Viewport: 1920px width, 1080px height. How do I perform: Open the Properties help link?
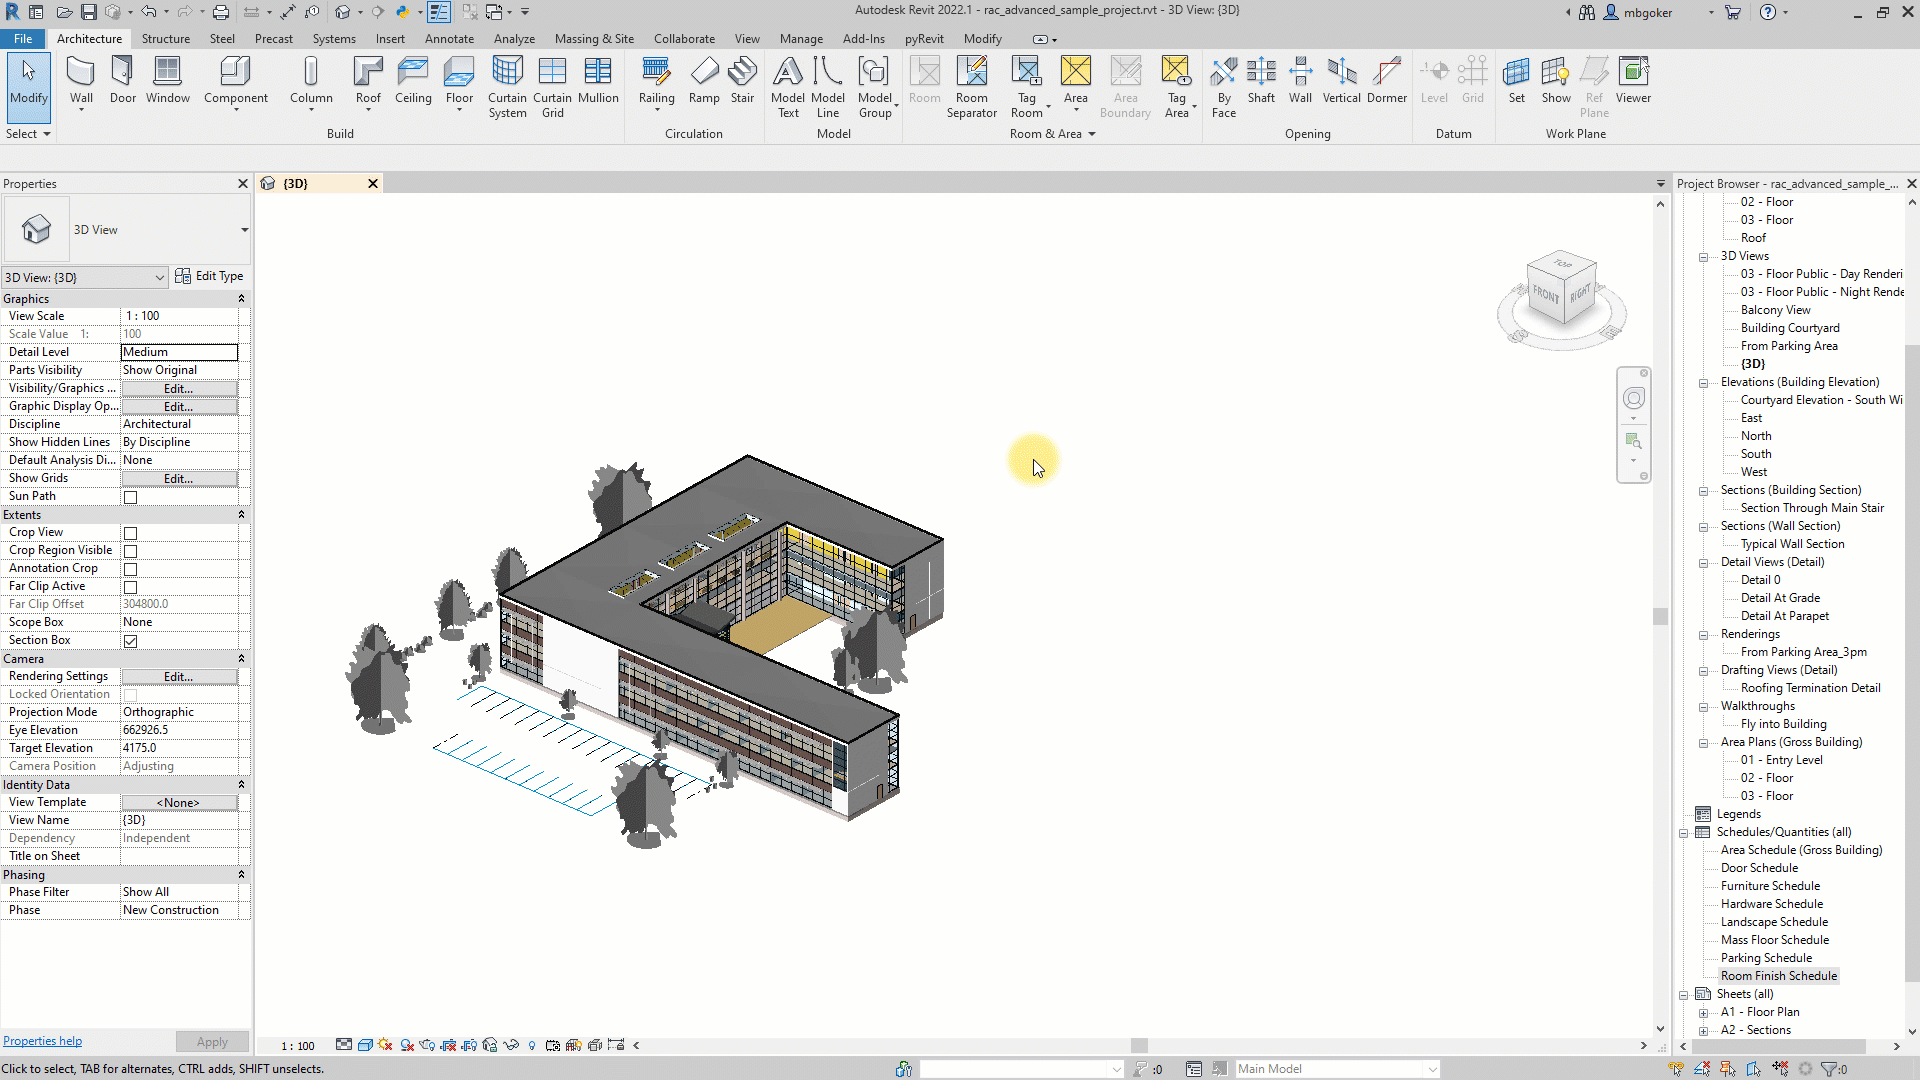(42, 1040)
